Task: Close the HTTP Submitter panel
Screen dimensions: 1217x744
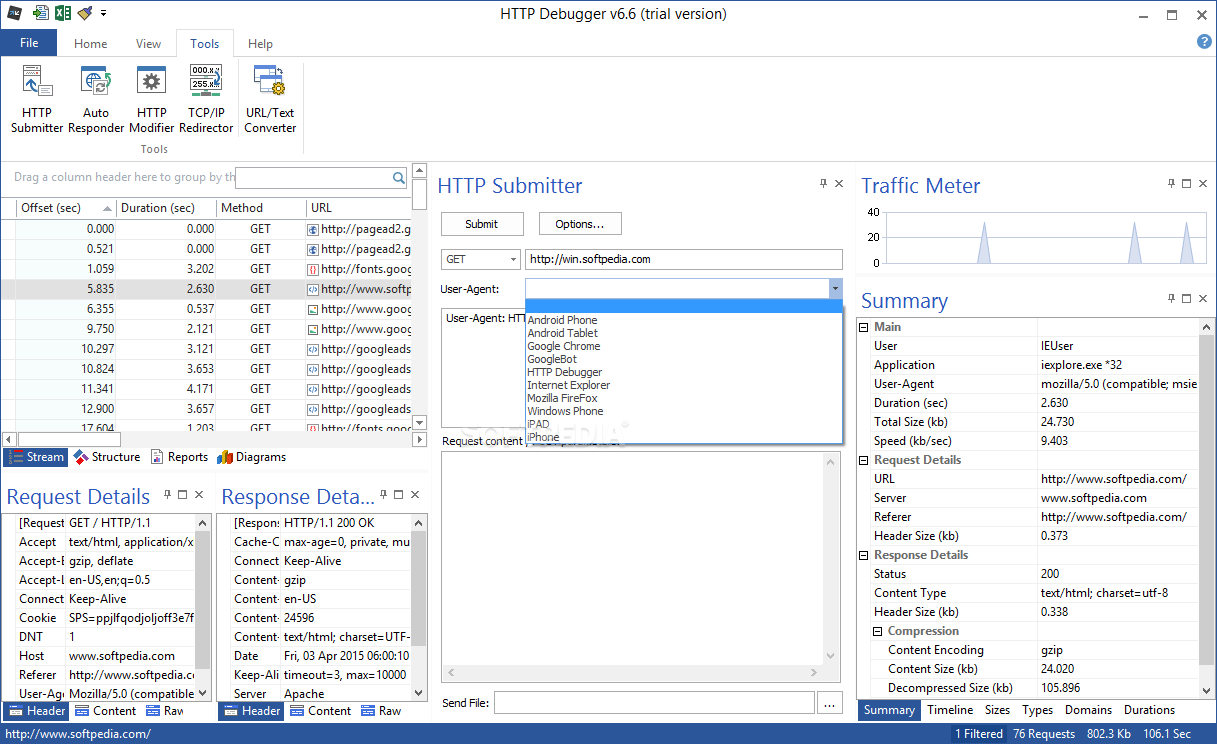Action: click(839, 184)
